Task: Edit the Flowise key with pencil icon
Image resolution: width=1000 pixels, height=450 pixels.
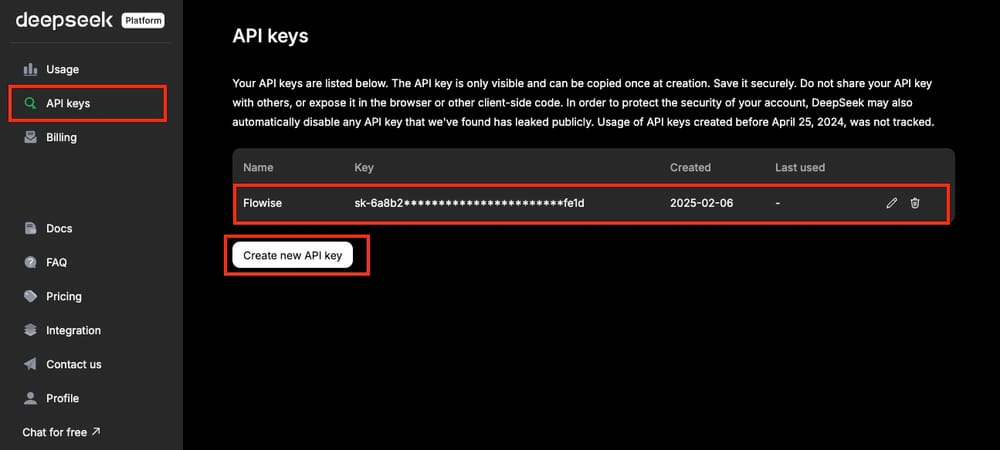Action: point(891,203)
